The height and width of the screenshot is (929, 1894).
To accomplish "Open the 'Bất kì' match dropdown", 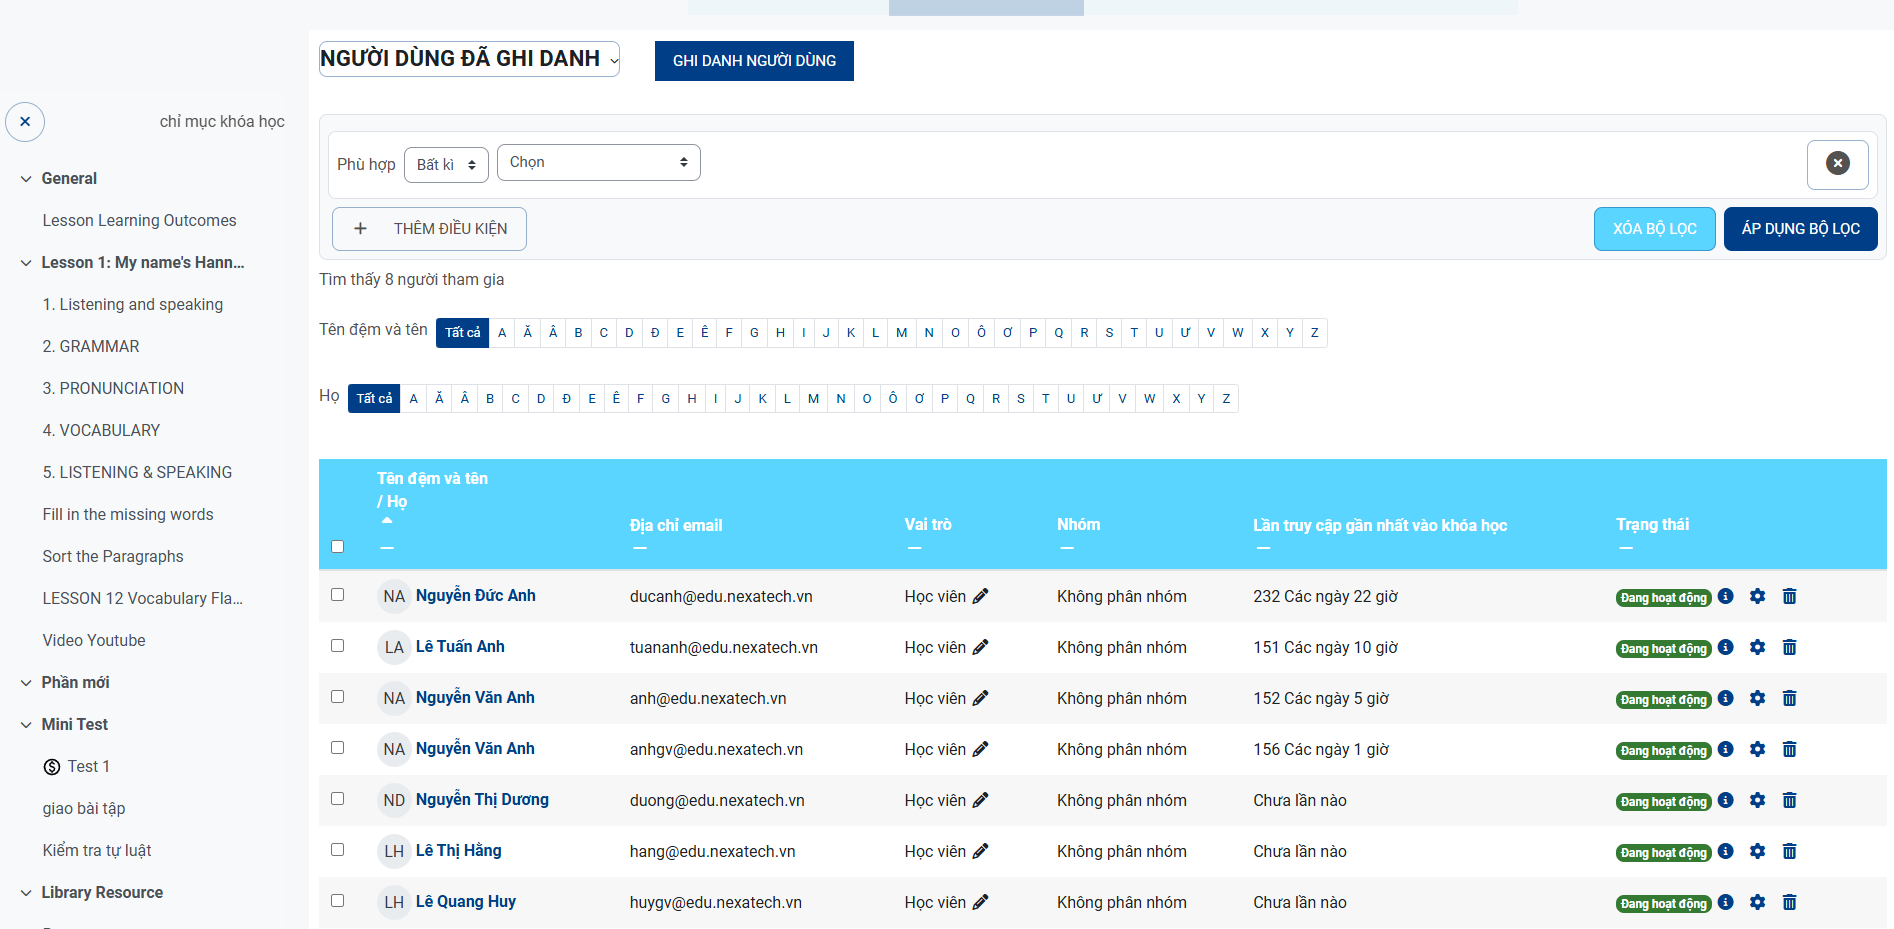I will [446, 165].
